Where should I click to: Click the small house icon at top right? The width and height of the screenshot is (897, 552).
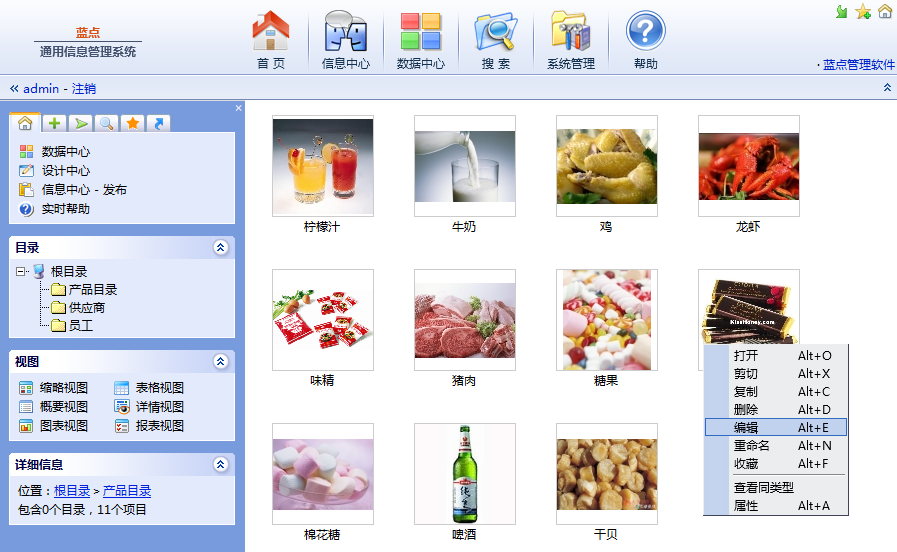click(884, 11)
